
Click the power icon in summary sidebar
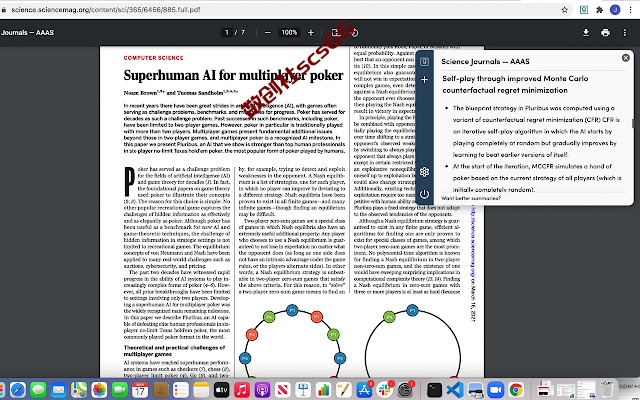point(424,194)
